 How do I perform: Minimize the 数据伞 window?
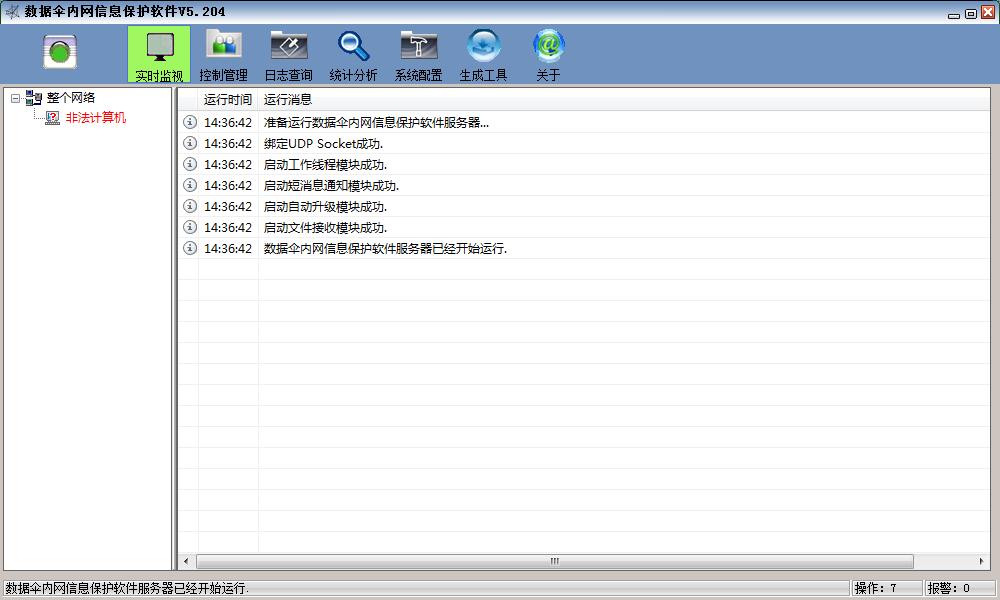[954, 13]
